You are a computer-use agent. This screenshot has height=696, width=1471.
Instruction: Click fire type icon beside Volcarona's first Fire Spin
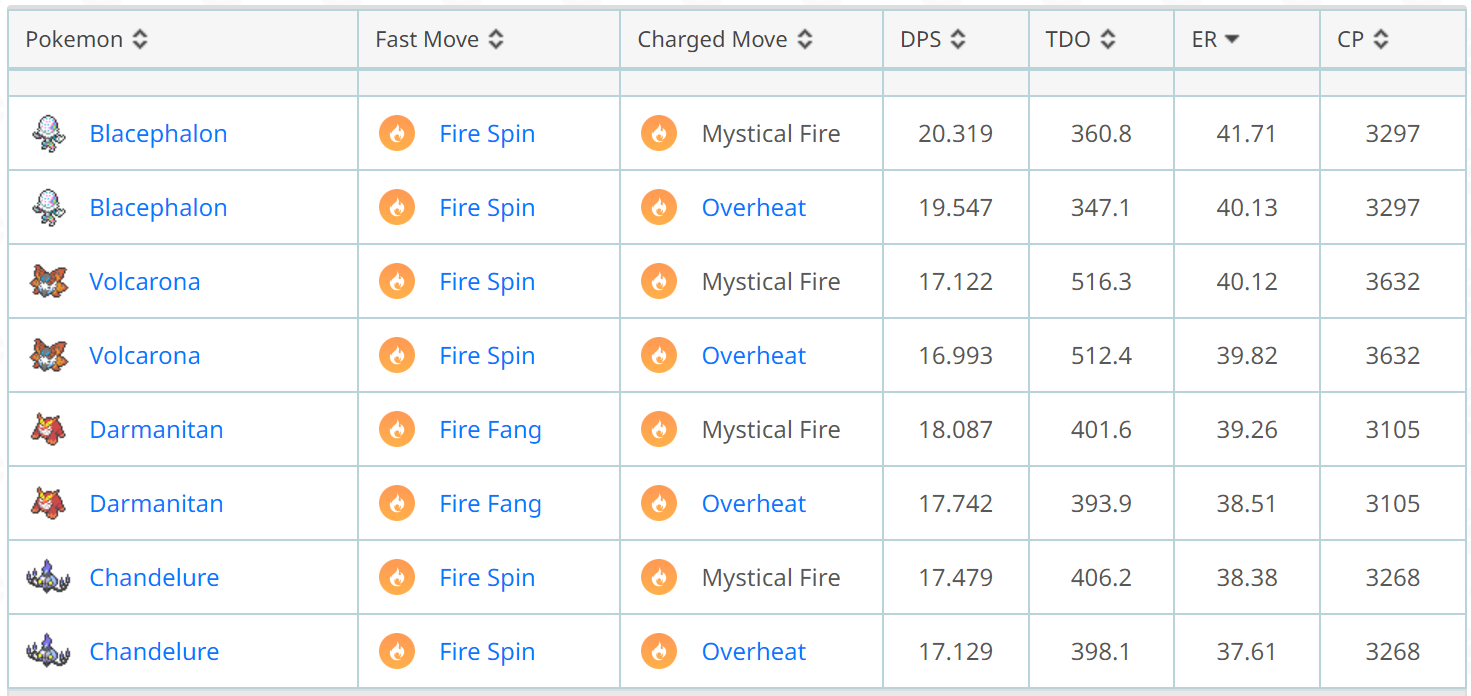tap(397, 281)
